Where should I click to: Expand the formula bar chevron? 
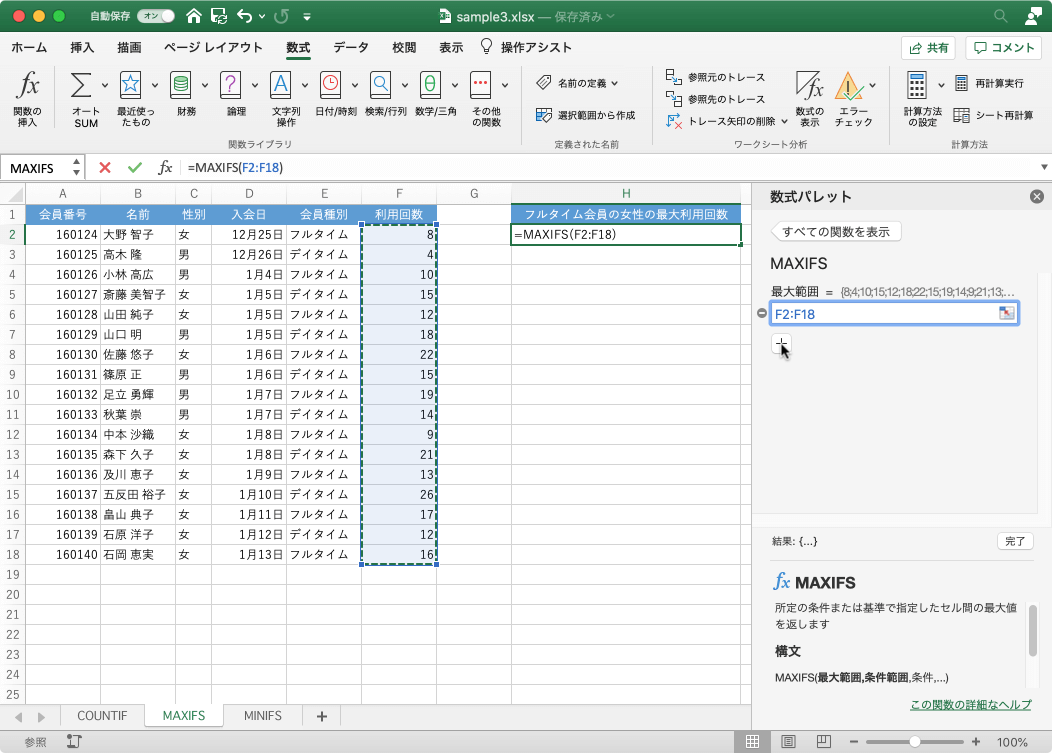click(1044, 167)
